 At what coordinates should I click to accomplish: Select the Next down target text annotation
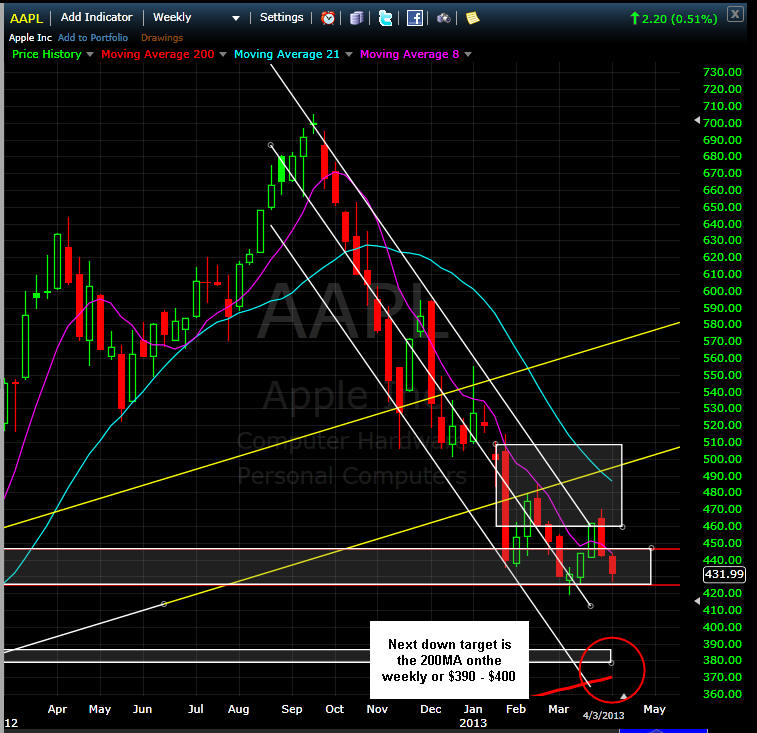point(449,660)
